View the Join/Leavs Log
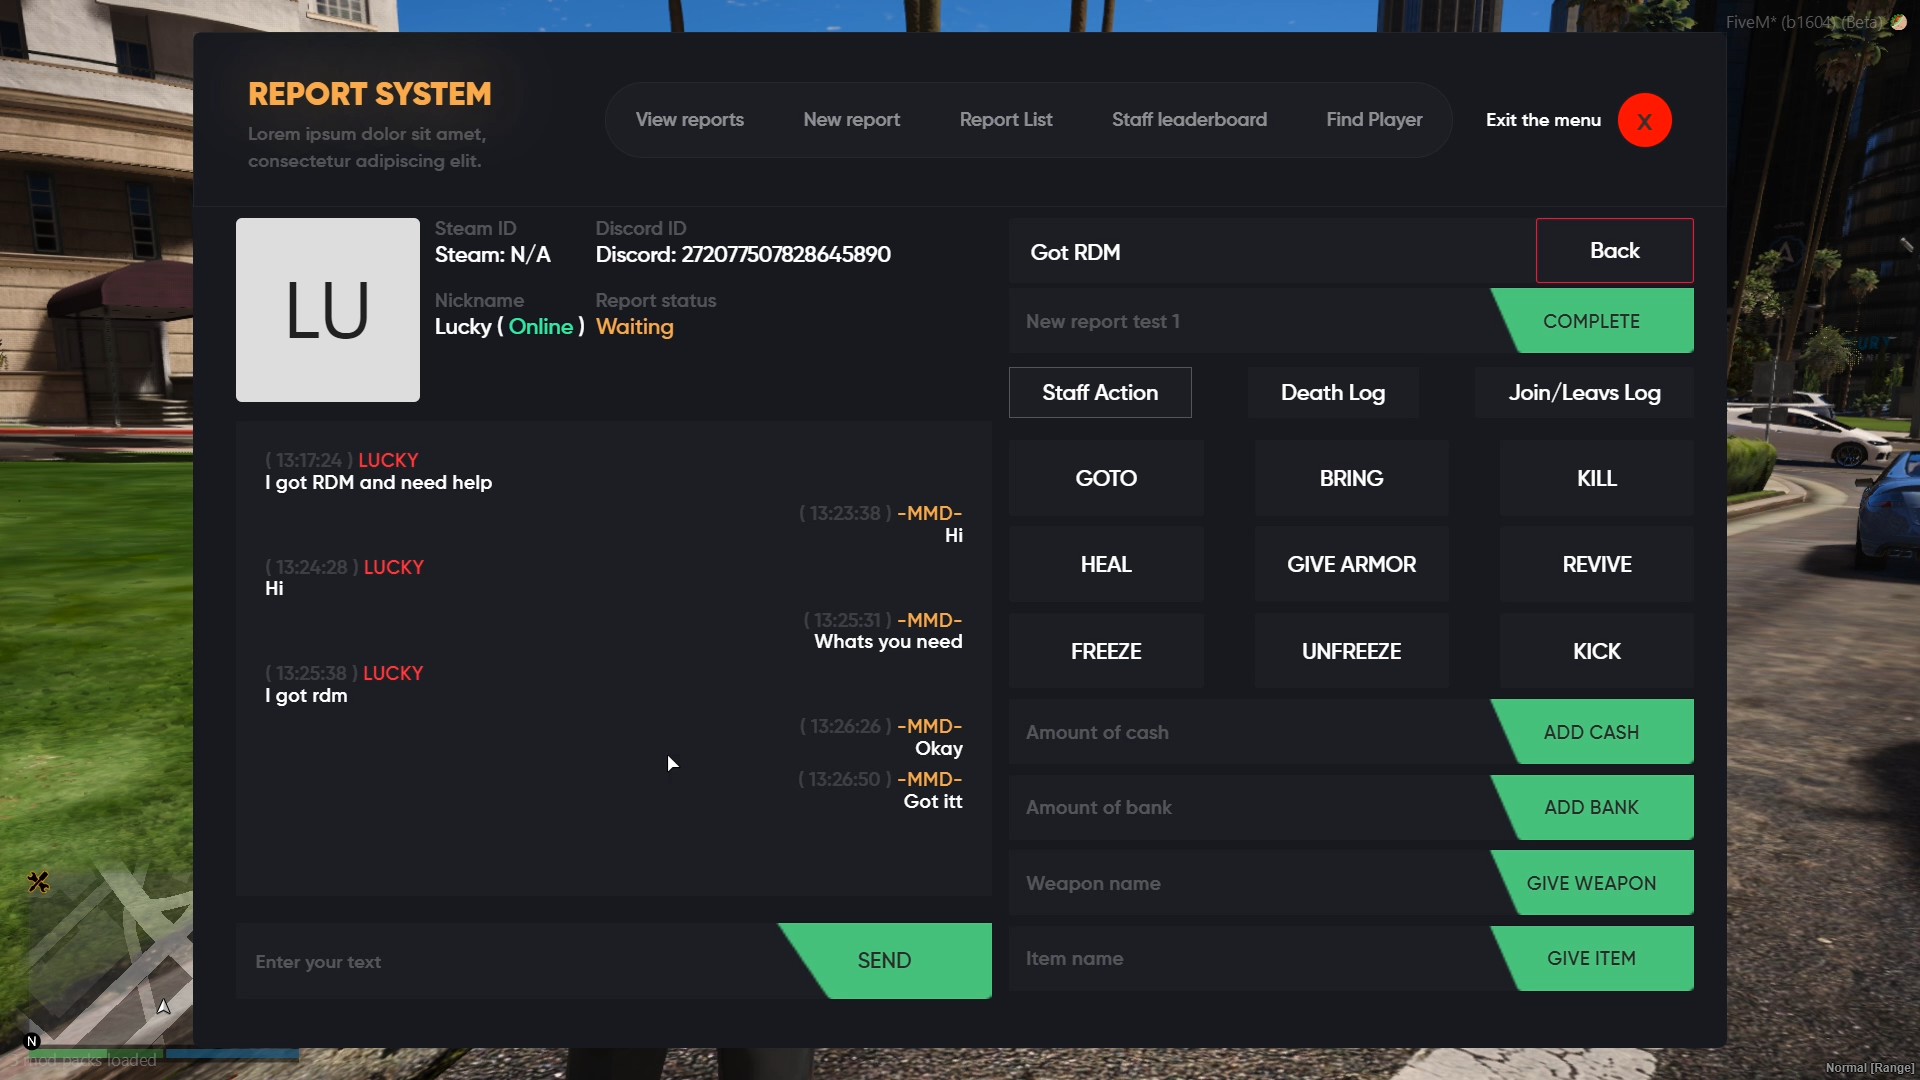The width and height of the screenshot is (1920, 1080). pyautogui.click(x=1585, y=392)
